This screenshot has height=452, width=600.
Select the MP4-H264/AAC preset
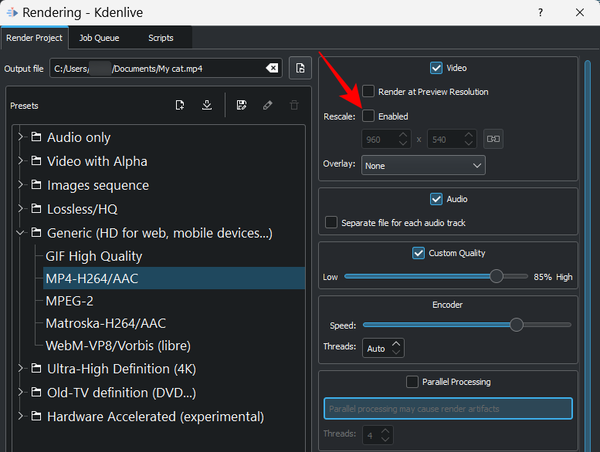click(x=174, y=278)
